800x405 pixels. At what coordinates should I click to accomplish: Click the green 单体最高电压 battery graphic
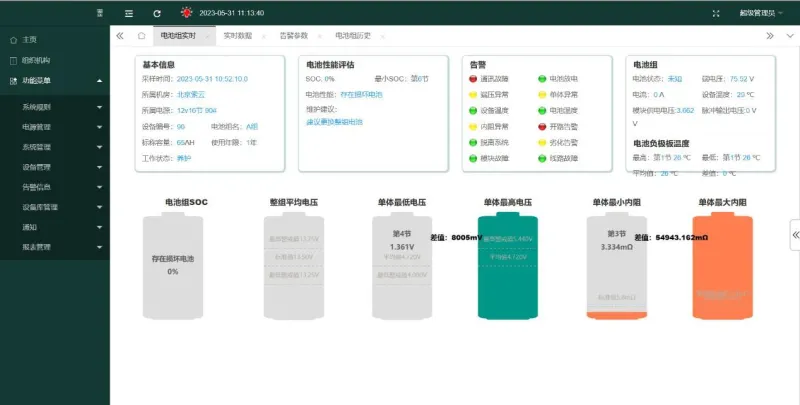508,266
